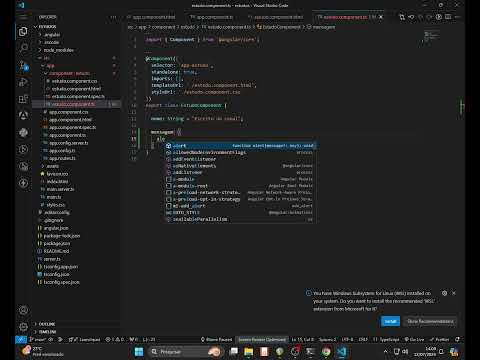Select addEventListener autocomplete suggestion
This screenshot has width=480, height=360.
[x=240, y=159]
